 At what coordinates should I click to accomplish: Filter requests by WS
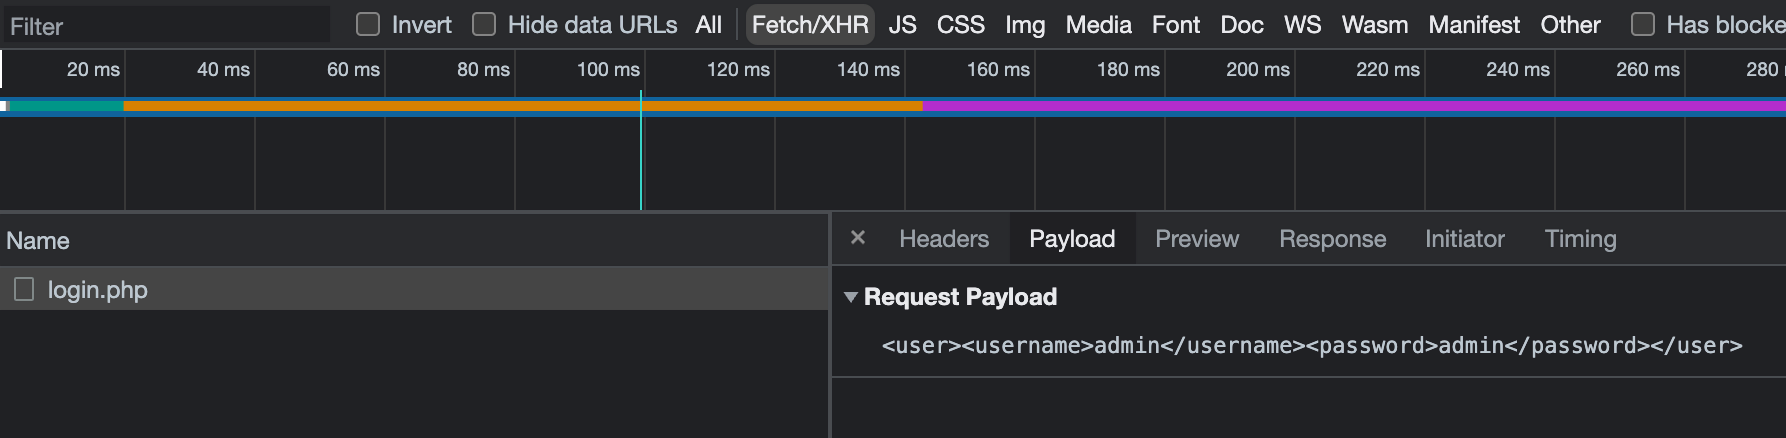click(x=1302, y=25)
